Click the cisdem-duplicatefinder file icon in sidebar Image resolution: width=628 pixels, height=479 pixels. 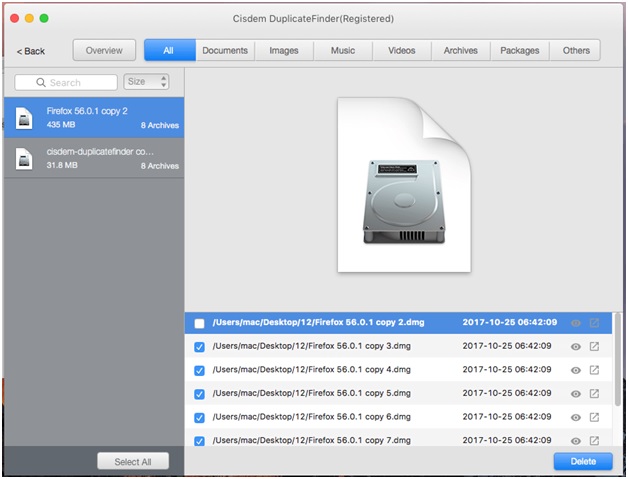click(x=24, y=159)
